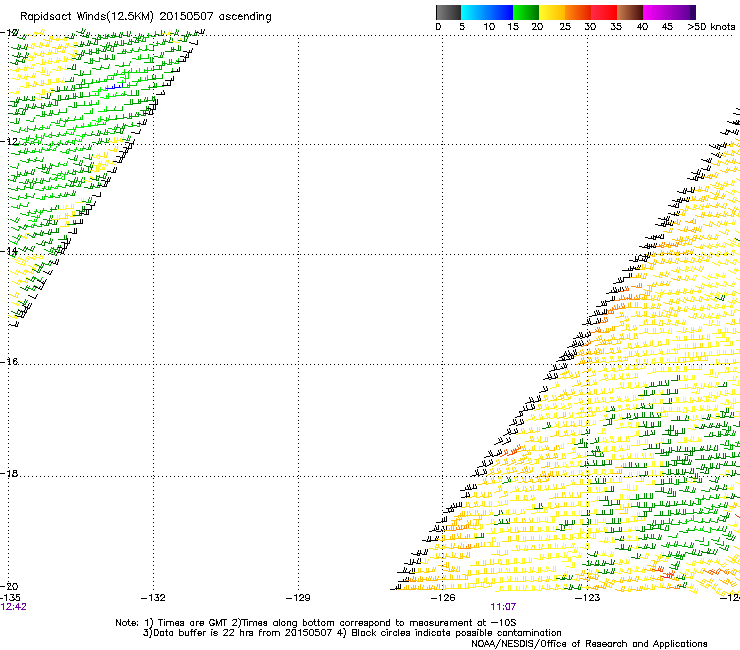The width and height of the screenshot is (740, 650).
Task: Click the latitude label '-18'
Action: [x=9, y=473]
